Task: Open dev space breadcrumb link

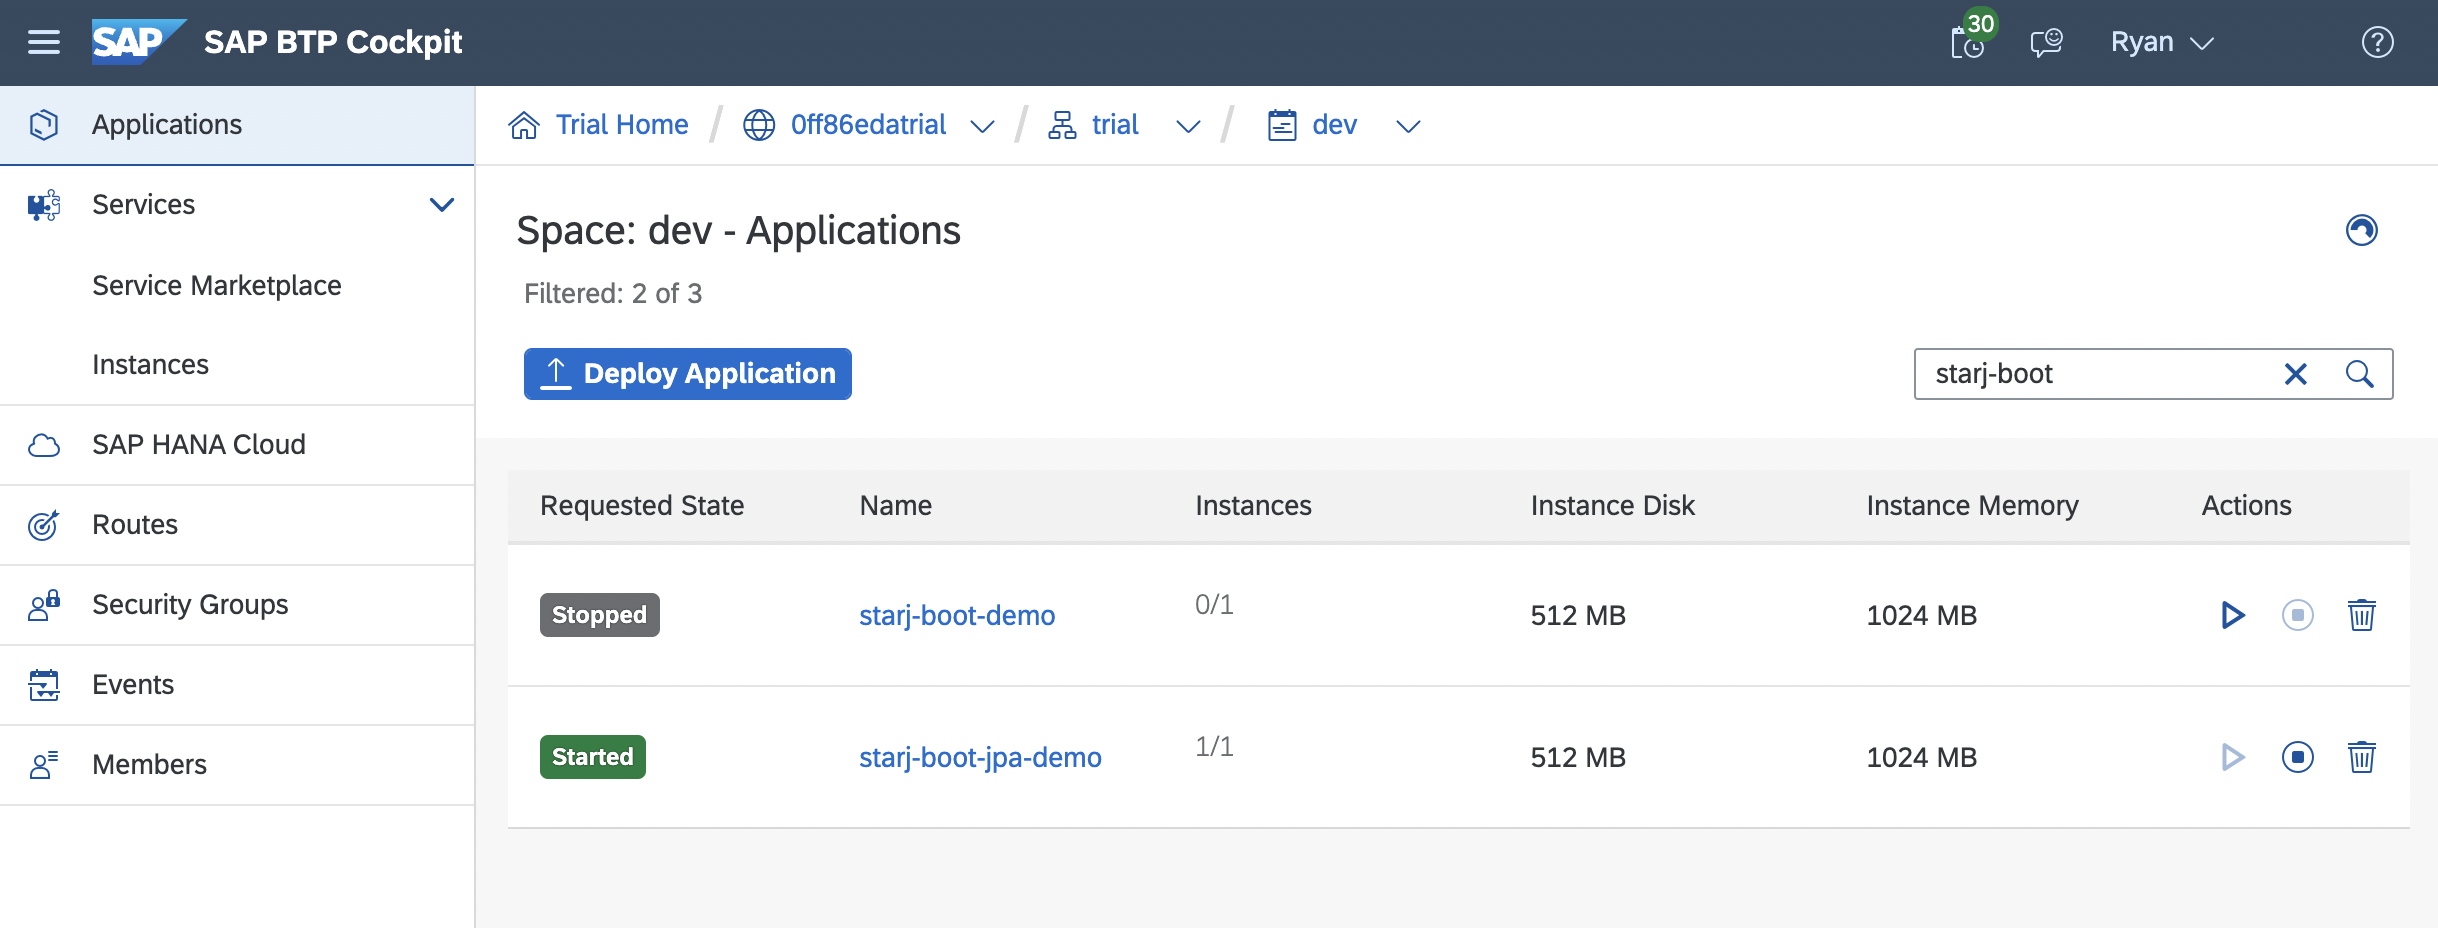Action: point(1334,125)
